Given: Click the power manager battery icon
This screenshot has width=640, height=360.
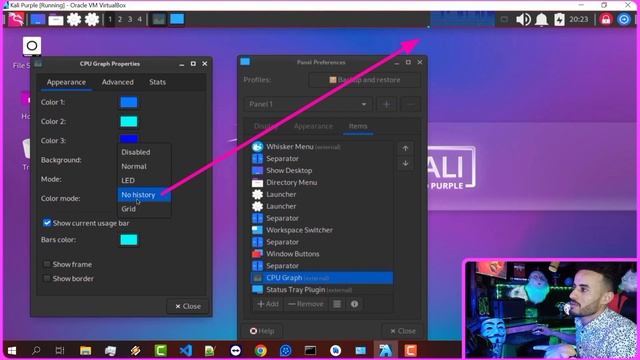Looking at the screenshot, I should point(559,19).
